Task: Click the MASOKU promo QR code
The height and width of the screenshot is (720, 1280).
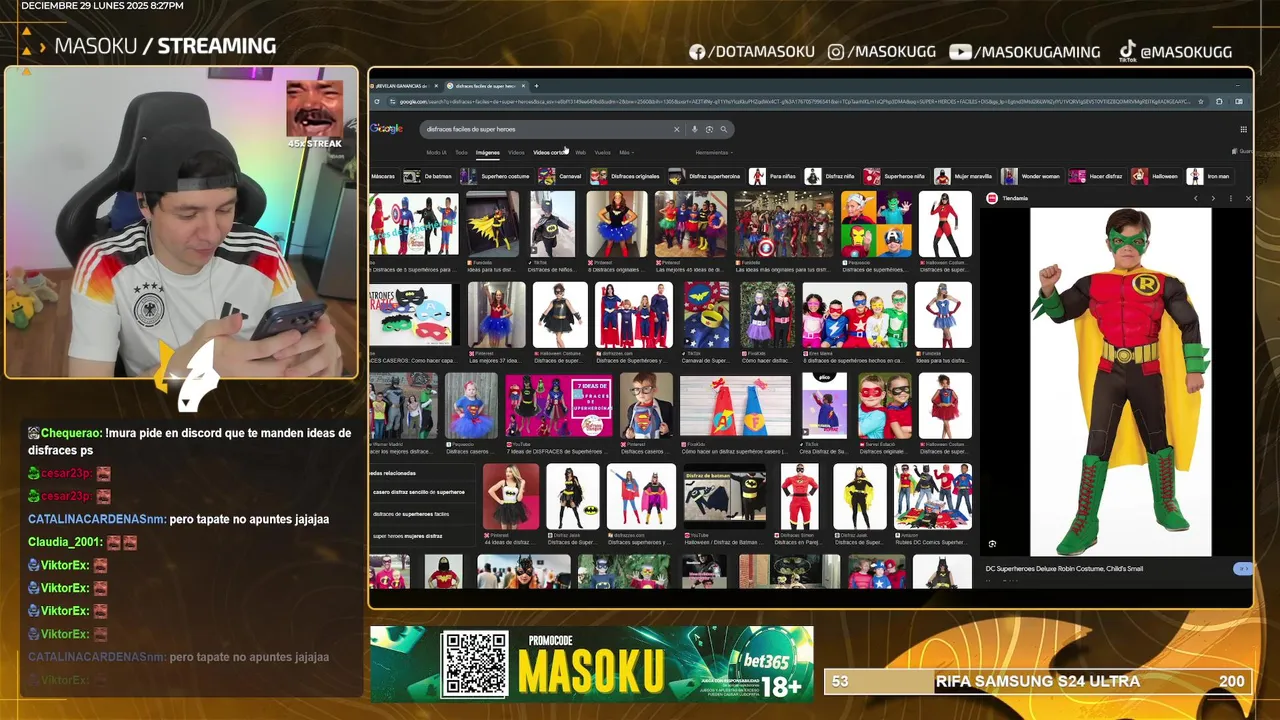Action: click(x=474, y=664)
